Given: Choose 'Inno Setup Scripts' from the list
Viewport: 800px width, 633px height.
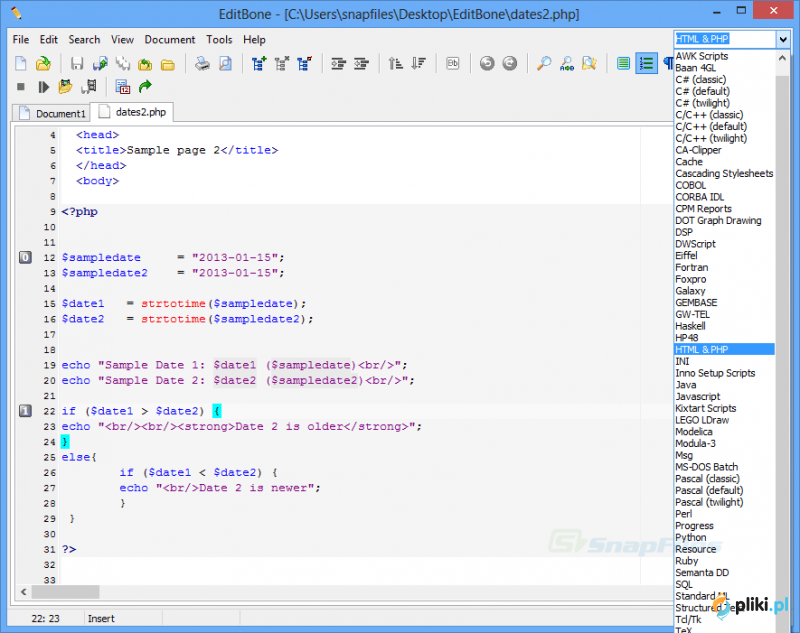Looking at the screenshot, I should 724,373.
